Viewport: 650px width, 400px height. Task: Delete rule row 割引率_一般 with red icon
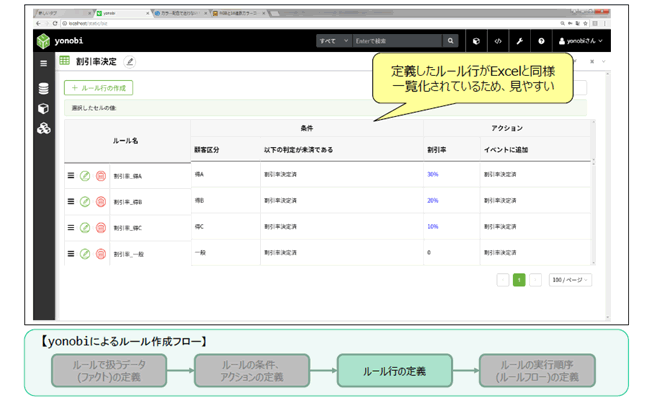click(101, 254)
